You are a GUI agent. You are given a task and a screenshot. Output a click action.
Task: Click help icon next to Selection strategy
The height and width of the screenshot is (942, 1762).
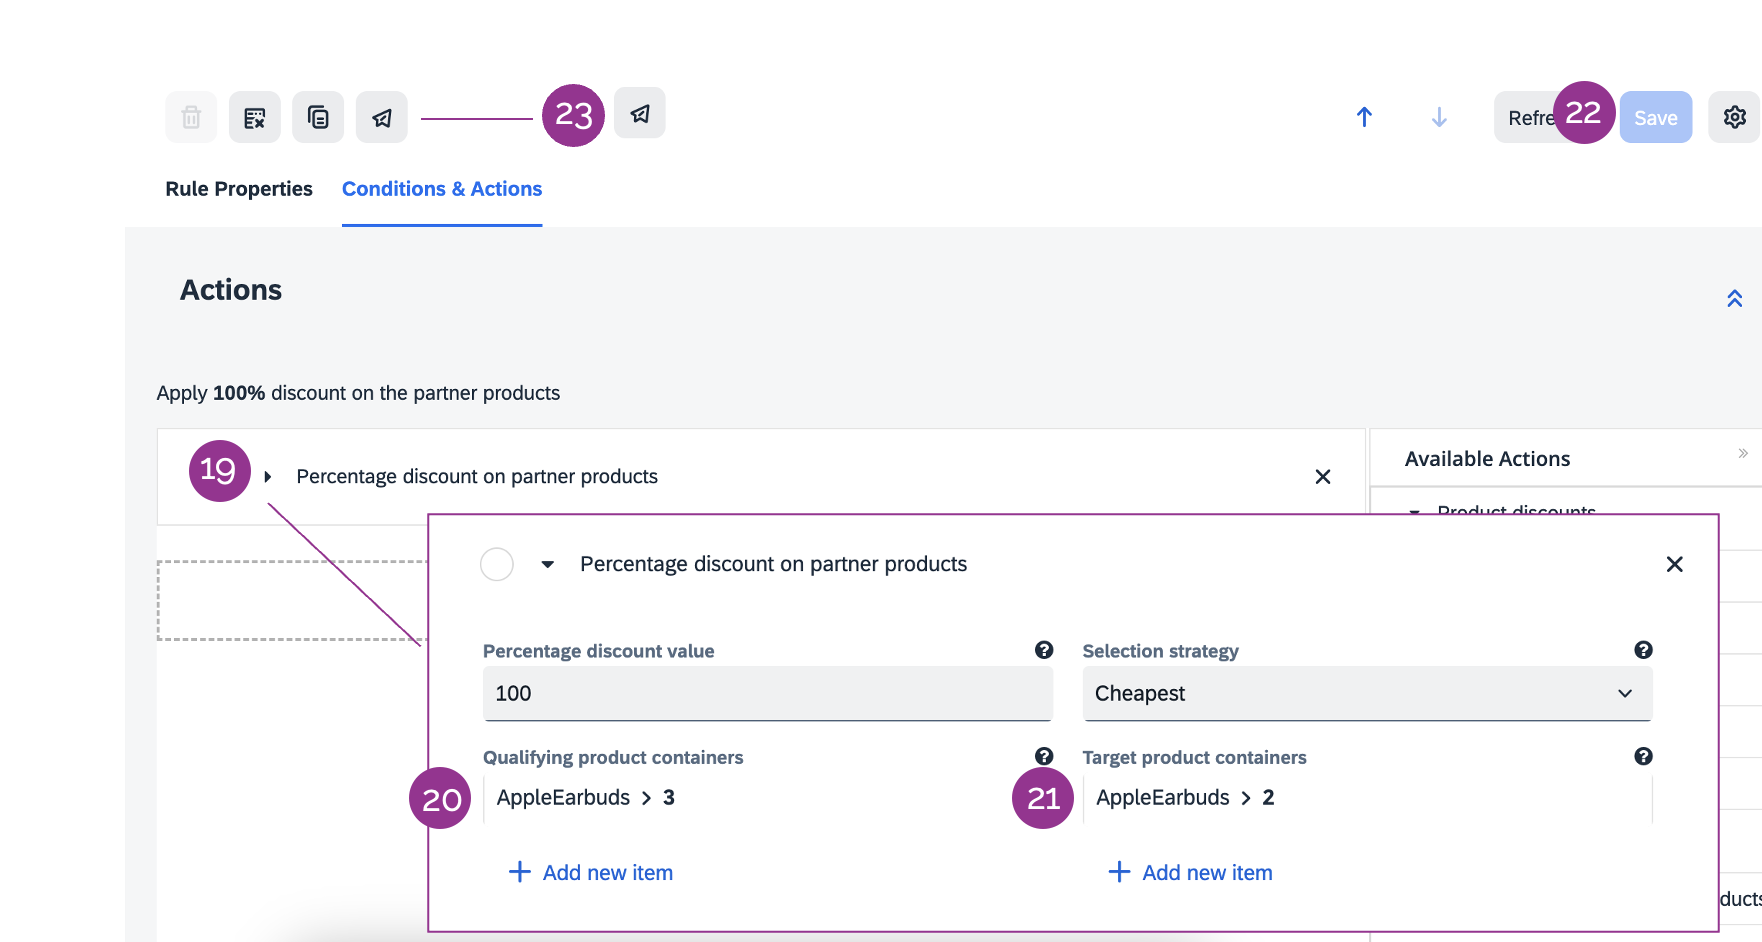[x=1643, y=650]
